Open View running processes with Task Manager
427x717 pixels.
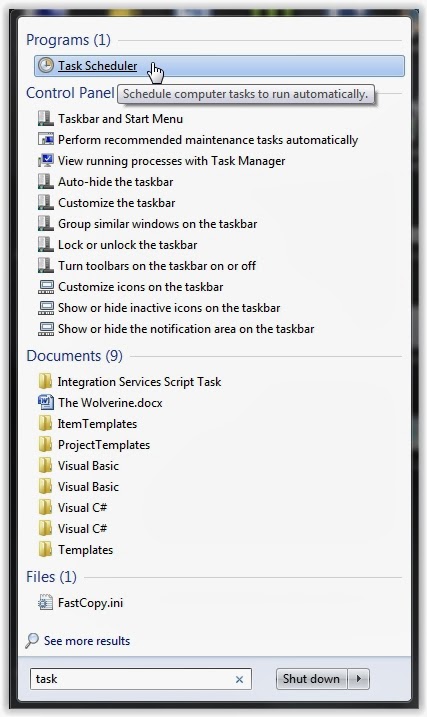171,161
